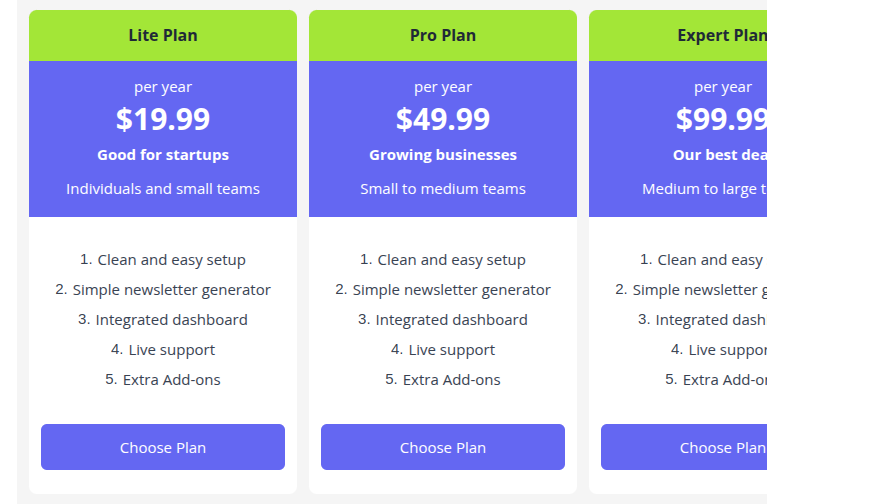Click the $19.99 price

click(x=163, y=119)
